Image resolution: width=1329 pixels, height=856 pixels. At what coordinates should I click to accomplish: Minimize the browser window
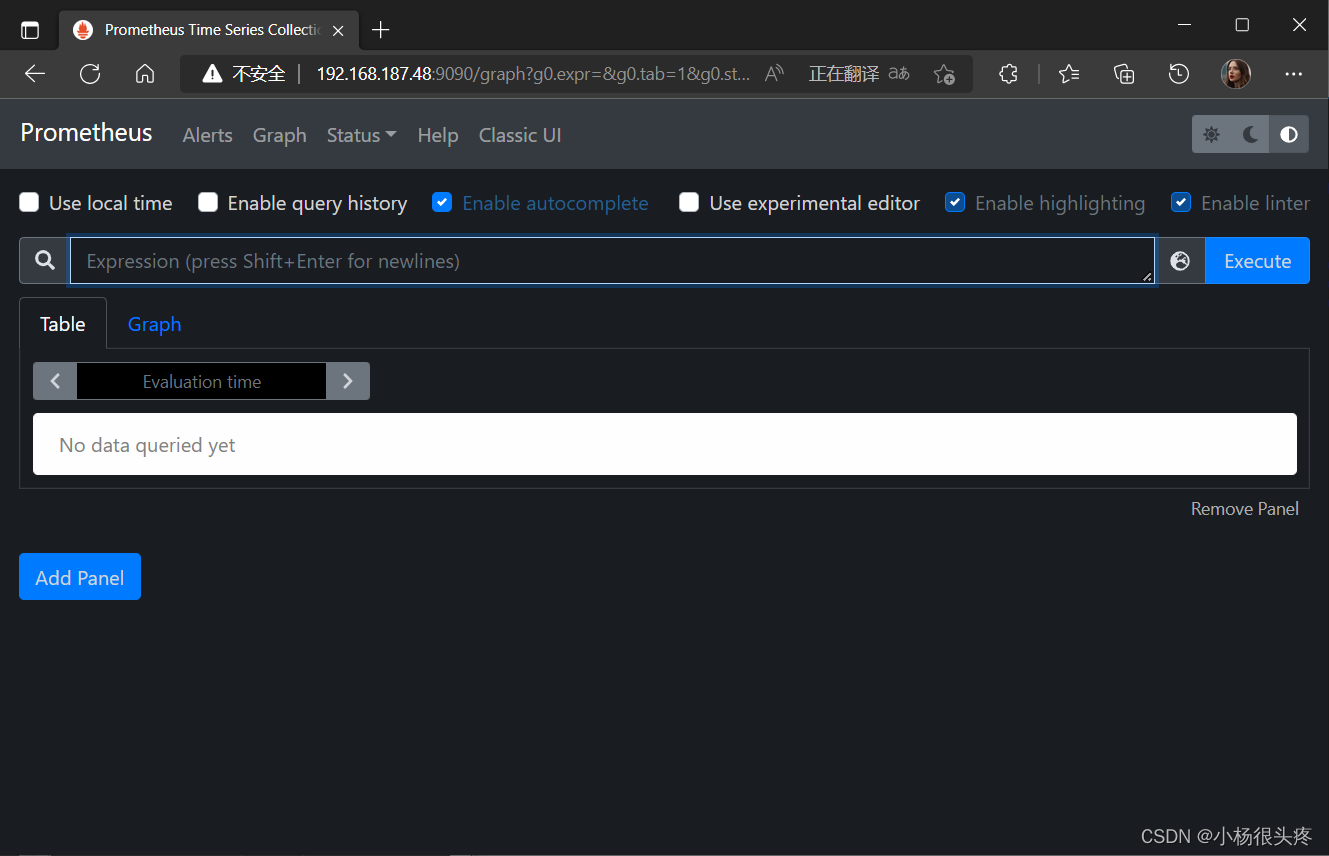[1184, 25]
